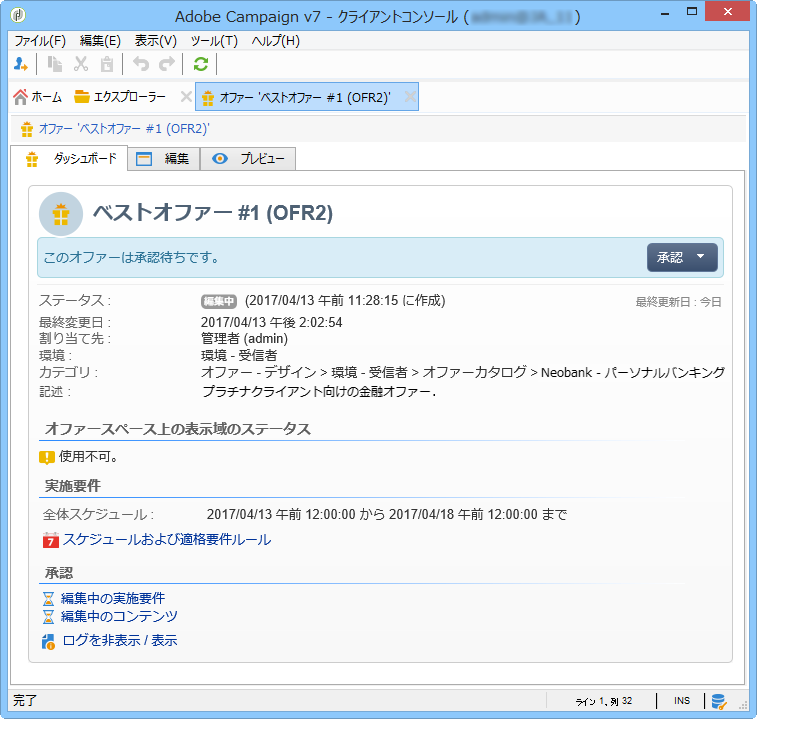
Task: Click the Paste clipboard toolbar icon
Action: pos(107,64)
